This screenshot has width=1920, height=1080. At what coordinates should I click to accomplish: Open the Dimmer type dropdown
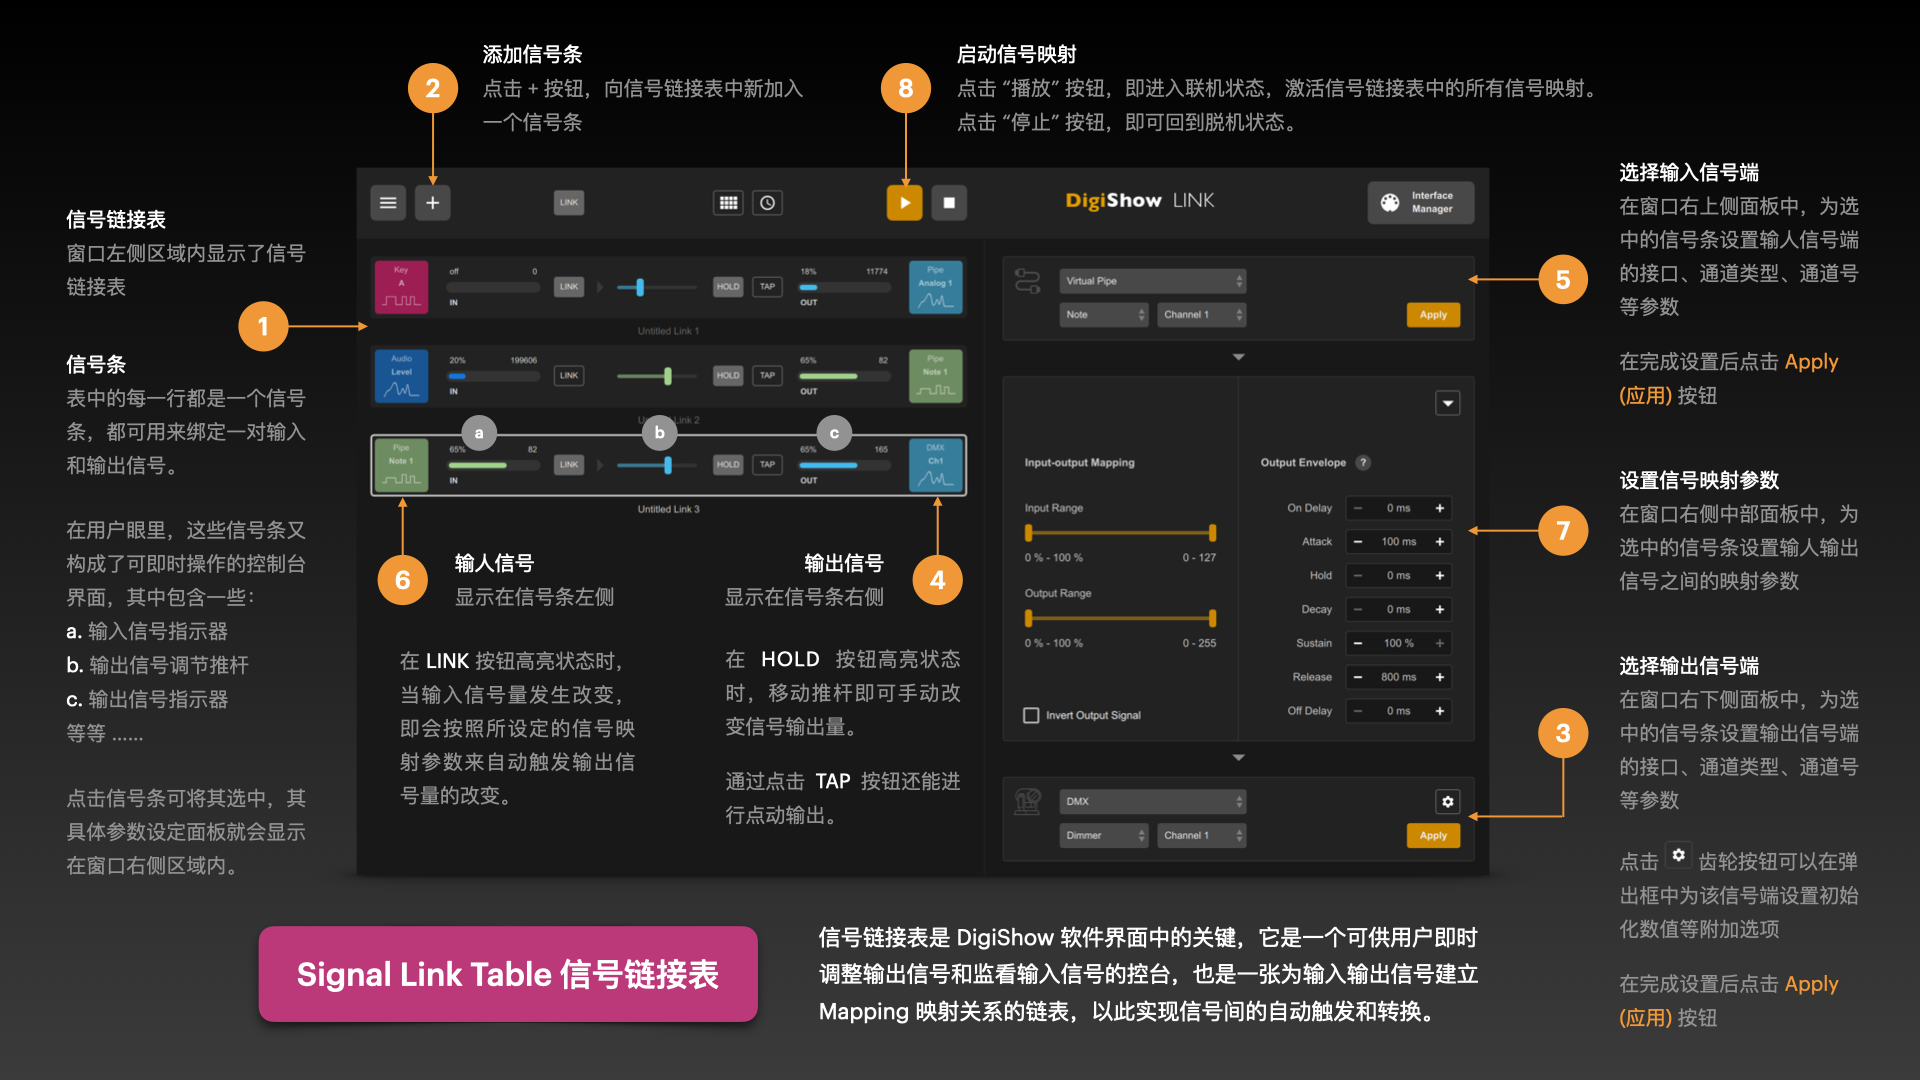(x=1104, y=835)
